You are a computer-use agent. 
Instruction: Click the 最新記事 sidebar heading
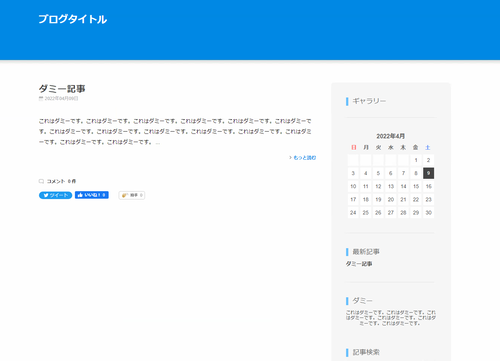pyautogui.click(x=366, y=252)
